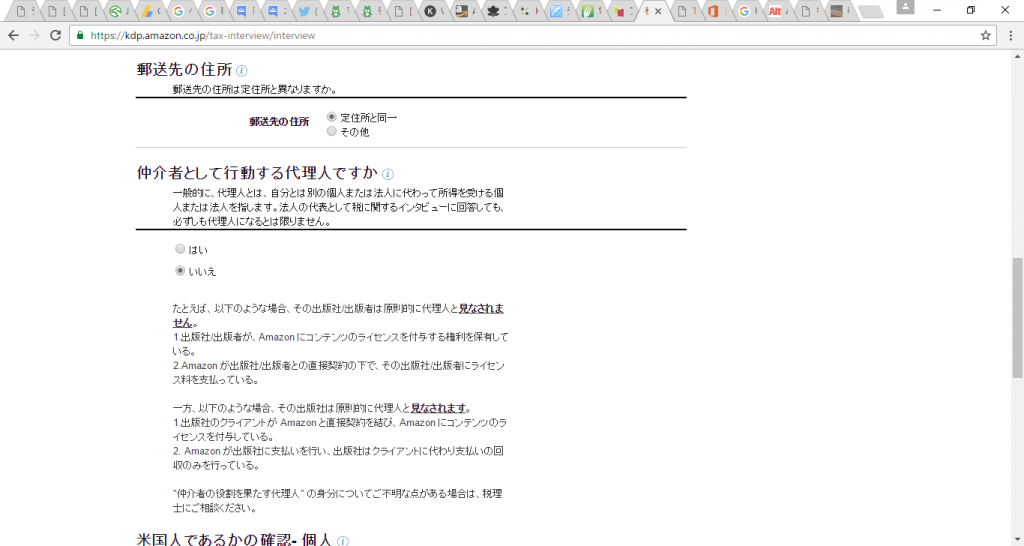Image resolution: width=1024 pixels, height=546 pixels.
Task: Select 定住所と同一 mailing address option
Action: 332,117
